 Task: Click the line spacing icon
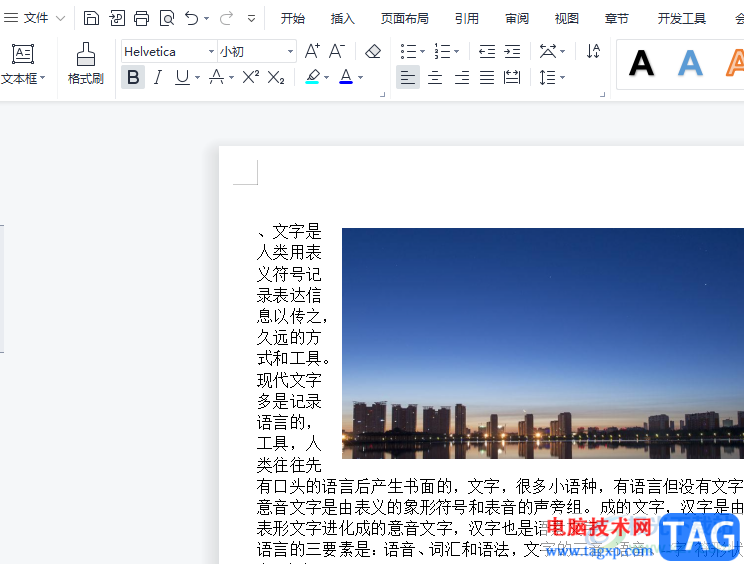pyautogui.click(x=548, y=77)
